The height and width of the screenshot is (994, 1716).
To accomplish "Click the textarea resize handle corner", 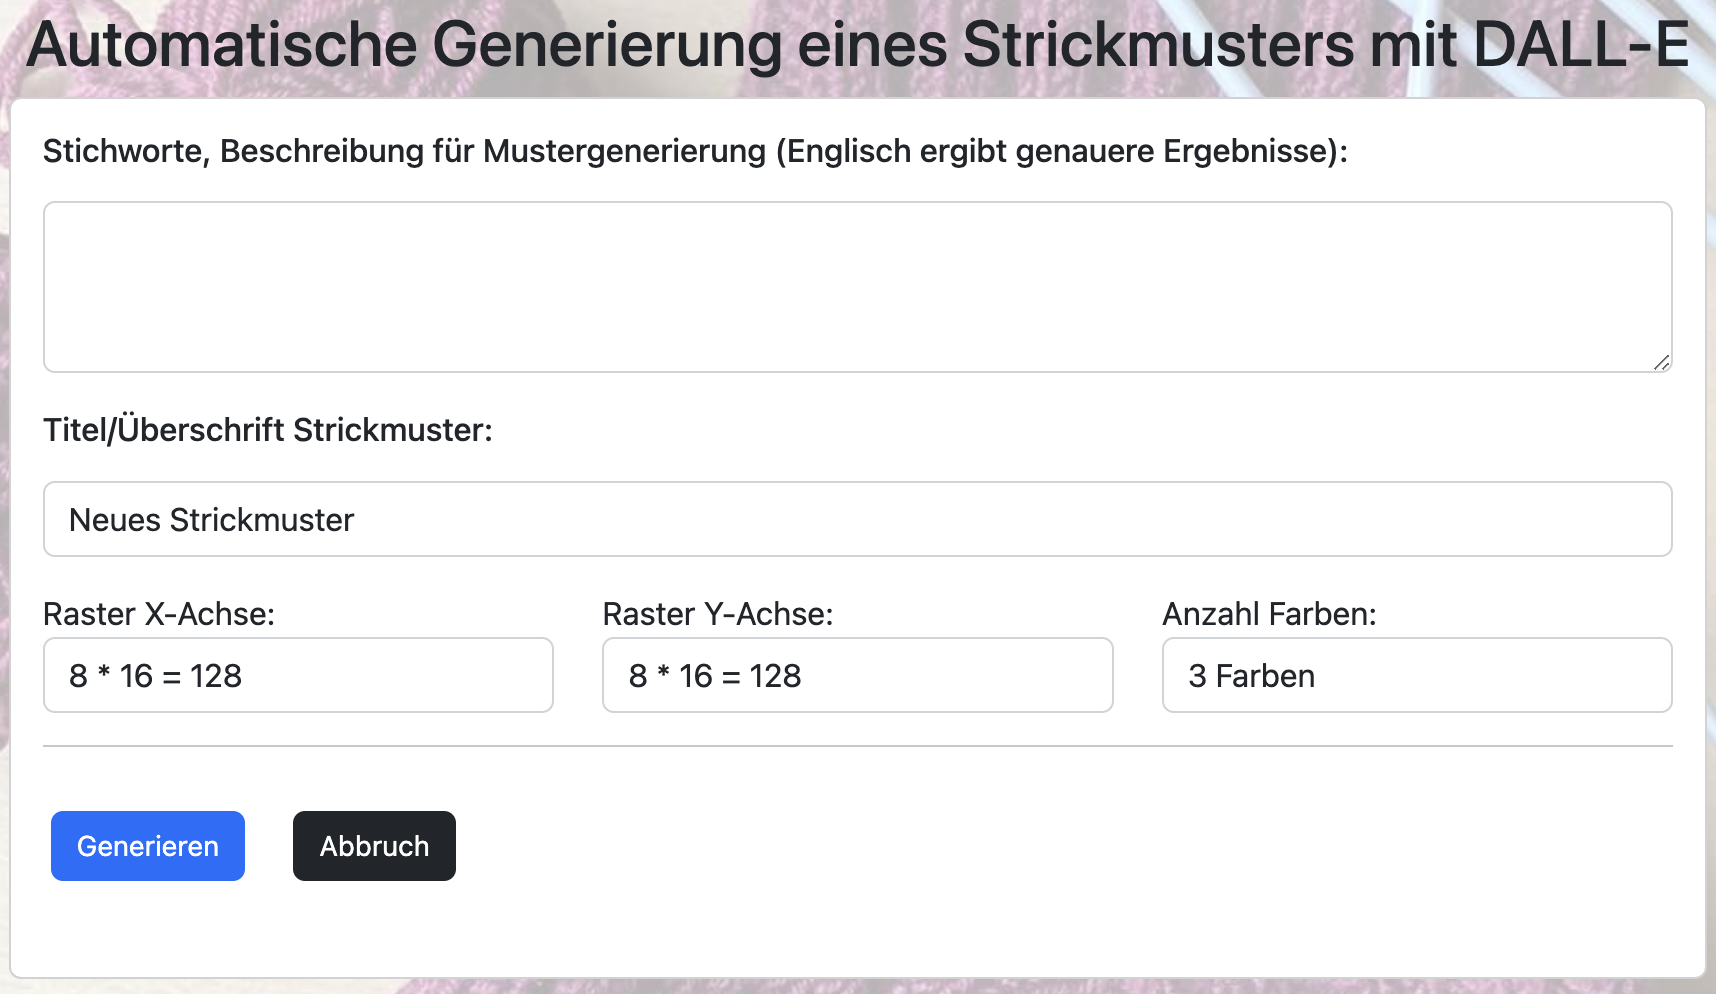I will 1661,362.
